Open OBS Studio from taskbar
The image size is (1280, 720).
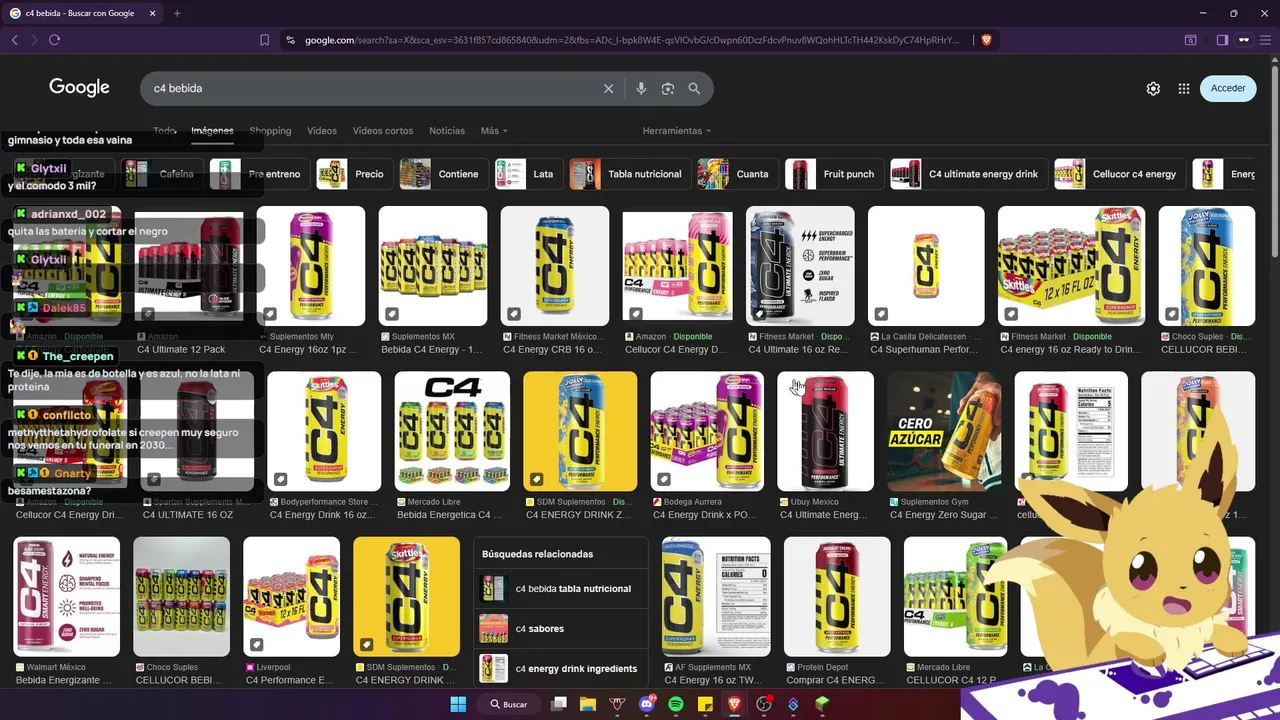(x=764, y=704)
